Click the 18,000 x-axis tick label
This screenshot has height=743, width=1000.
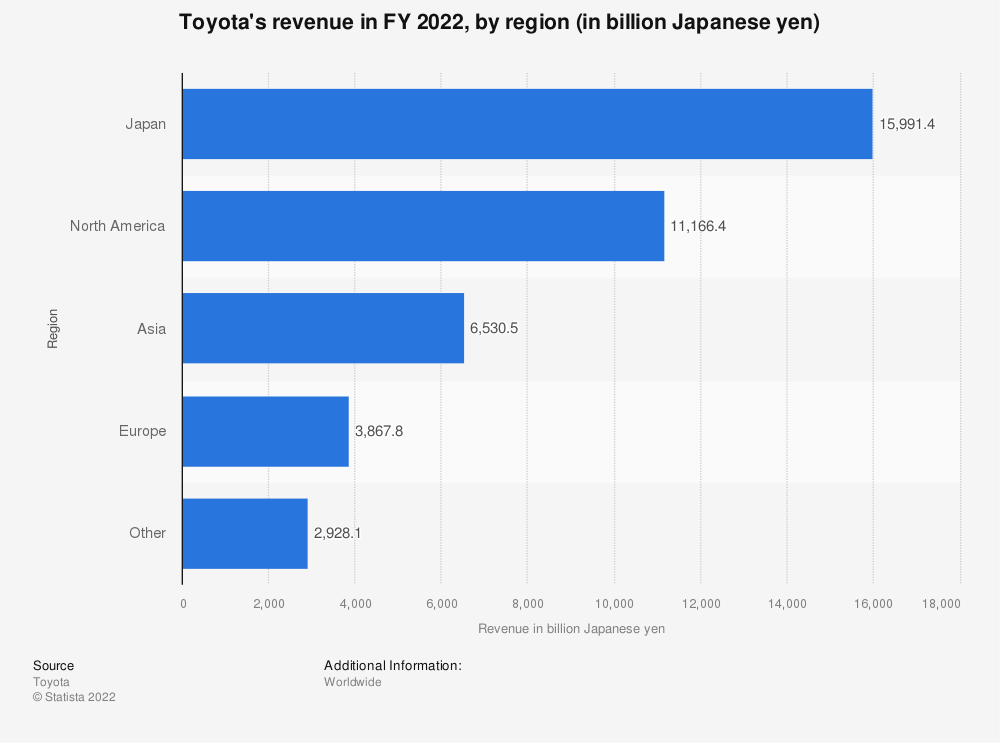tap(940, 603)
